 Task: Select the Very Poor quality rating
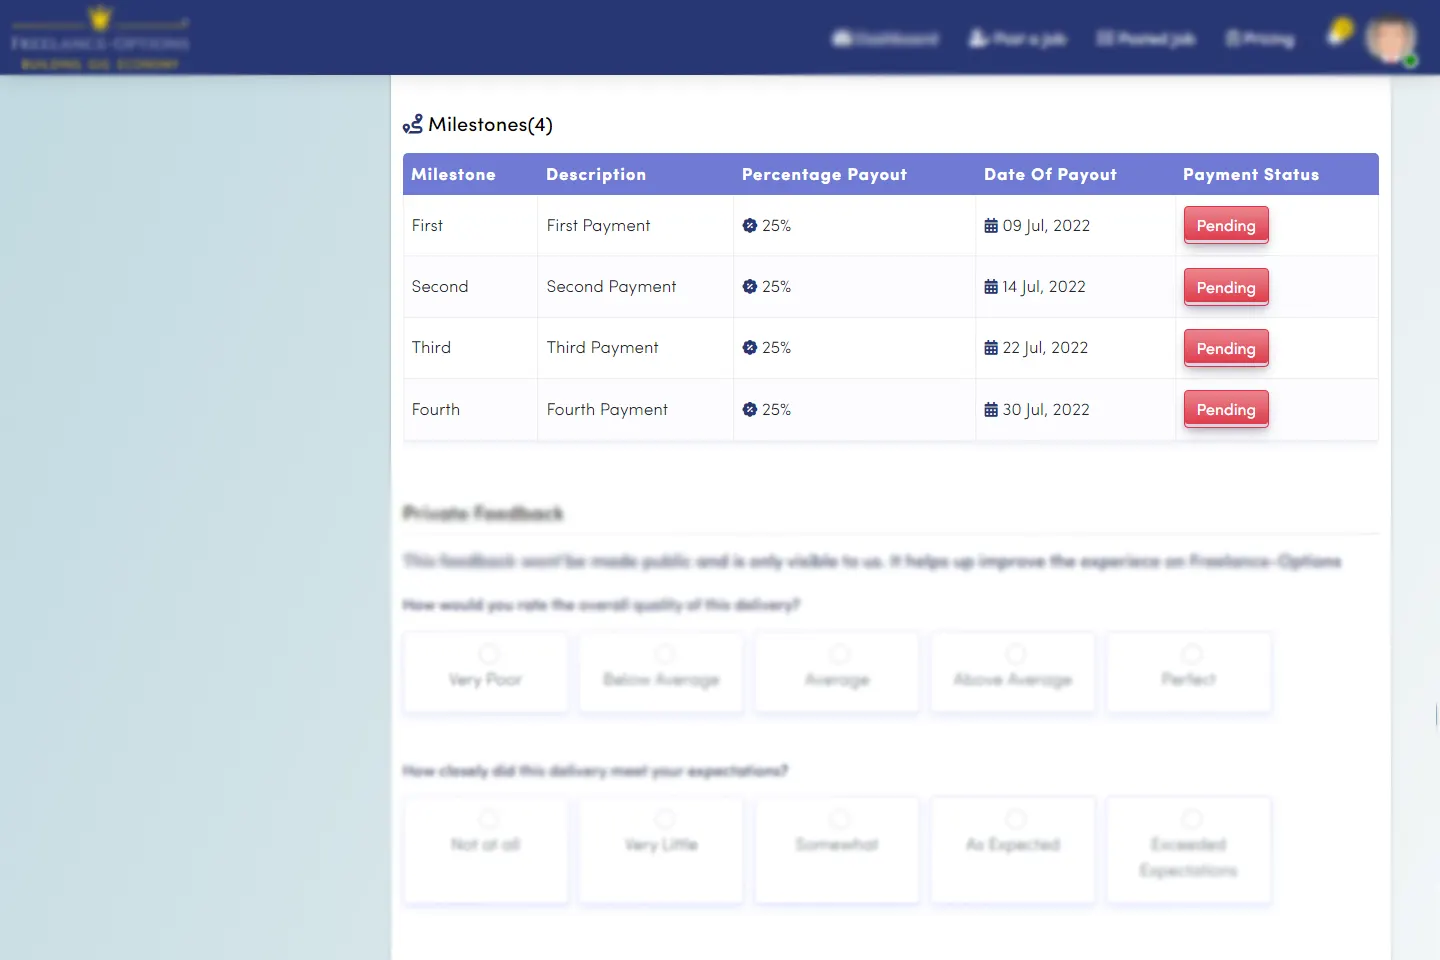(x=486, y=672)
